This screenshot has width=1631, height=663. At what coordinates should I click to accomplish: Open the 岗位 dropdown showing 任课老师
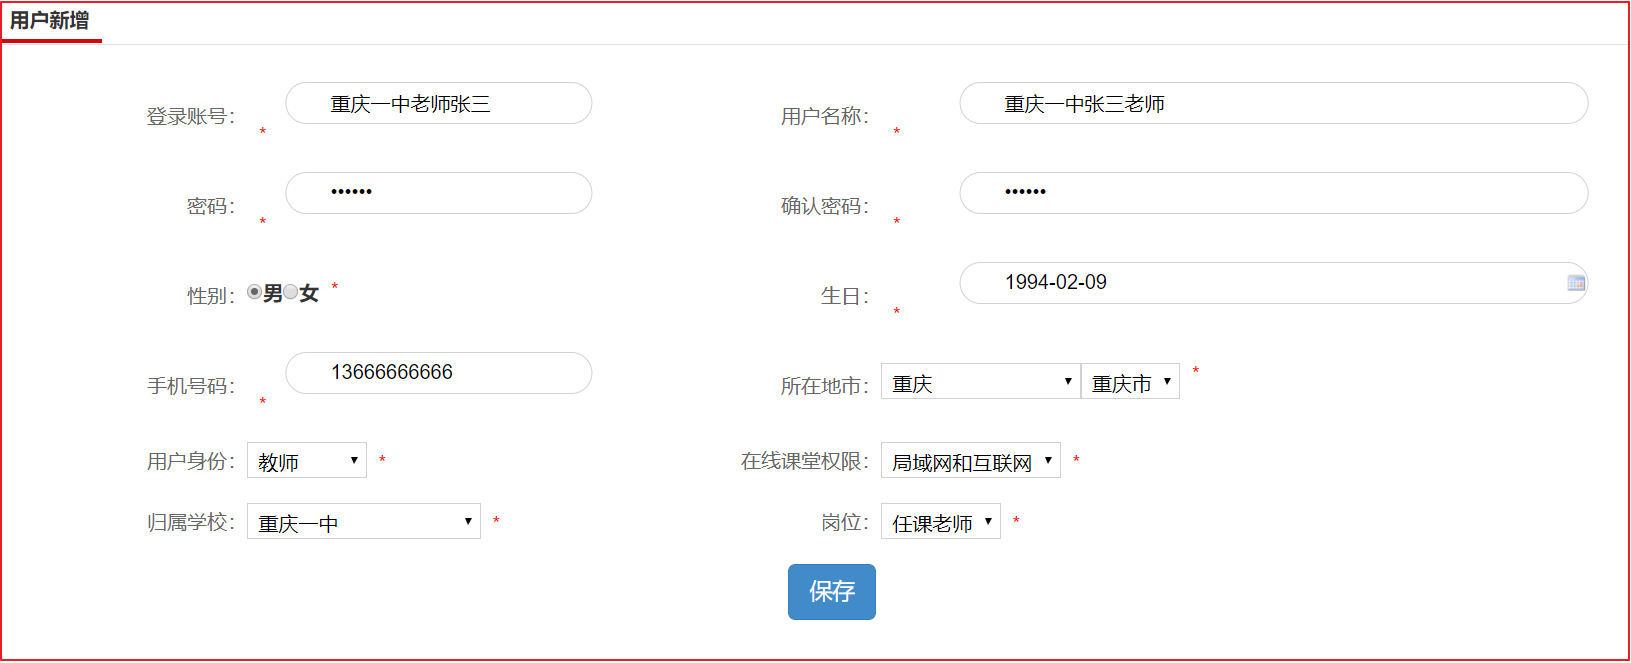940,521
